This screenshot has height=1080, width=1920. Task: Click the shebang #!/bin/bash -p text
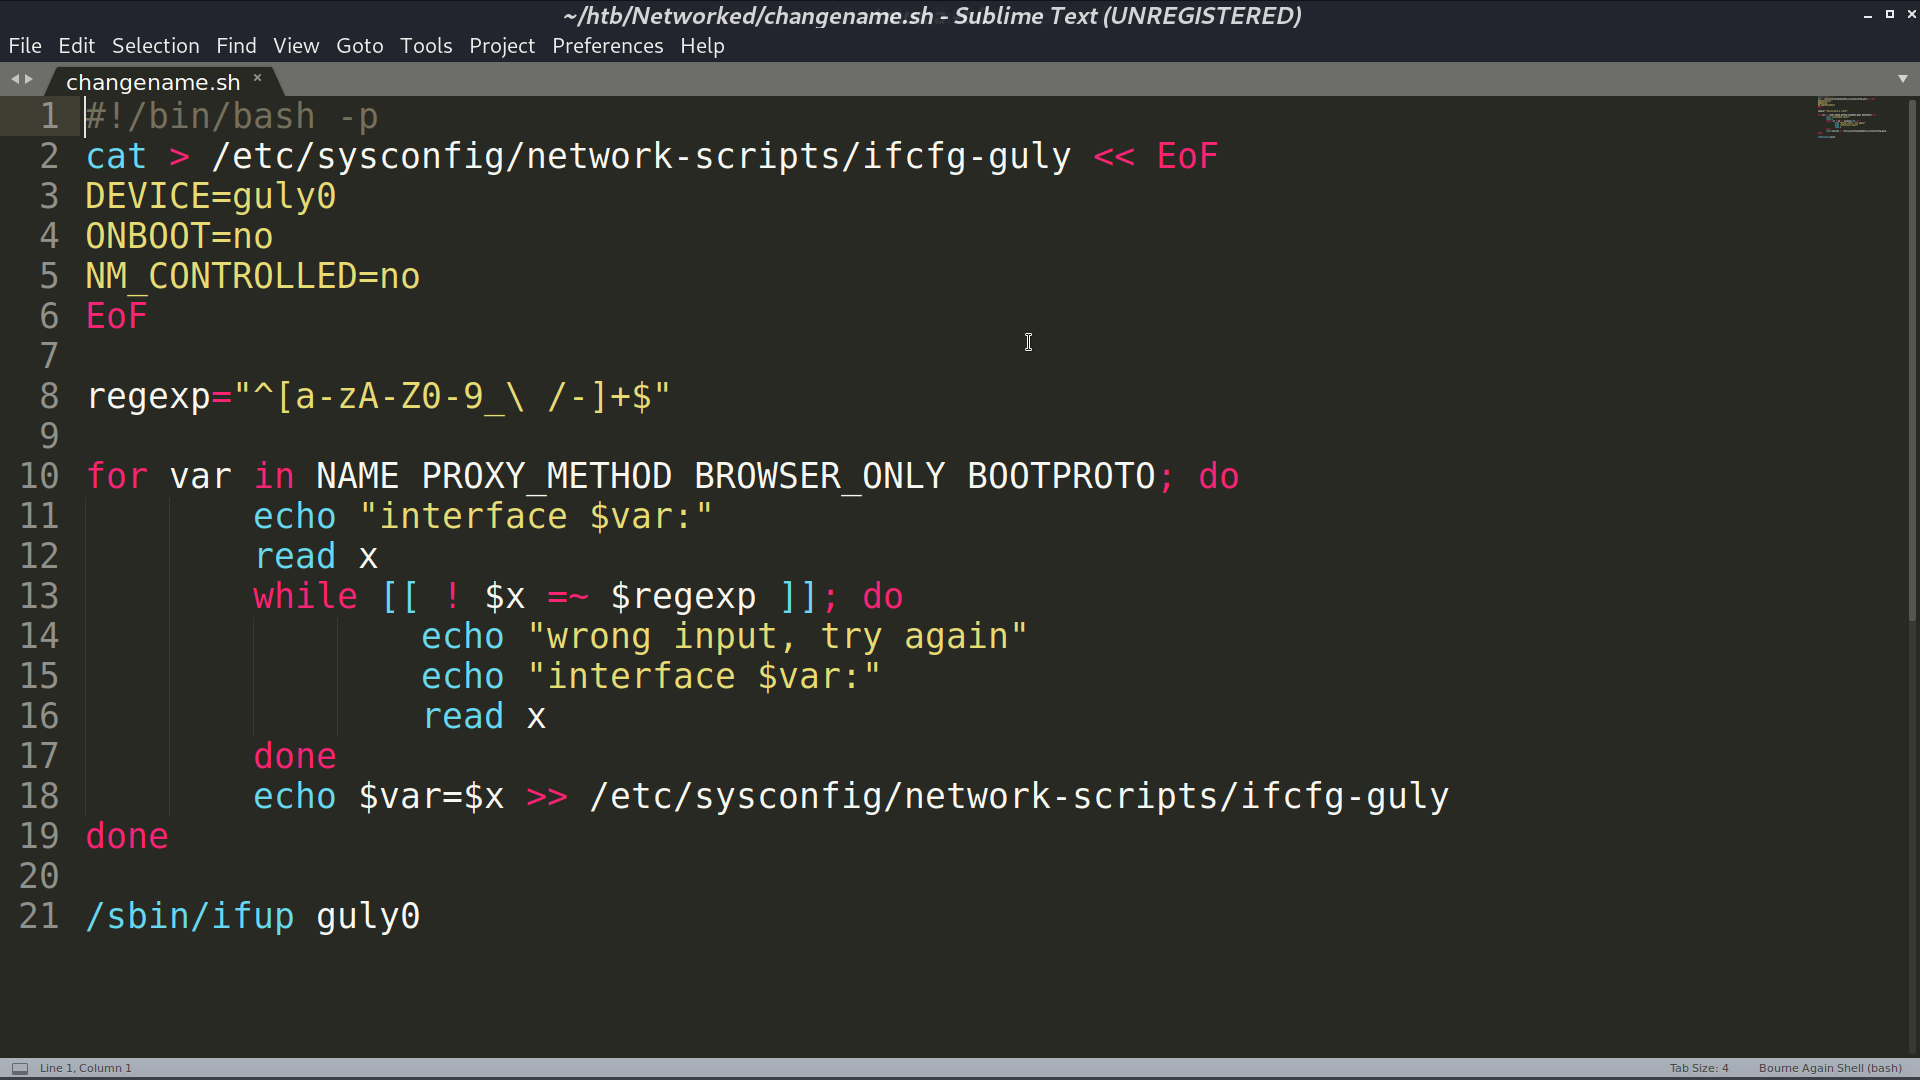coord(232,116)
